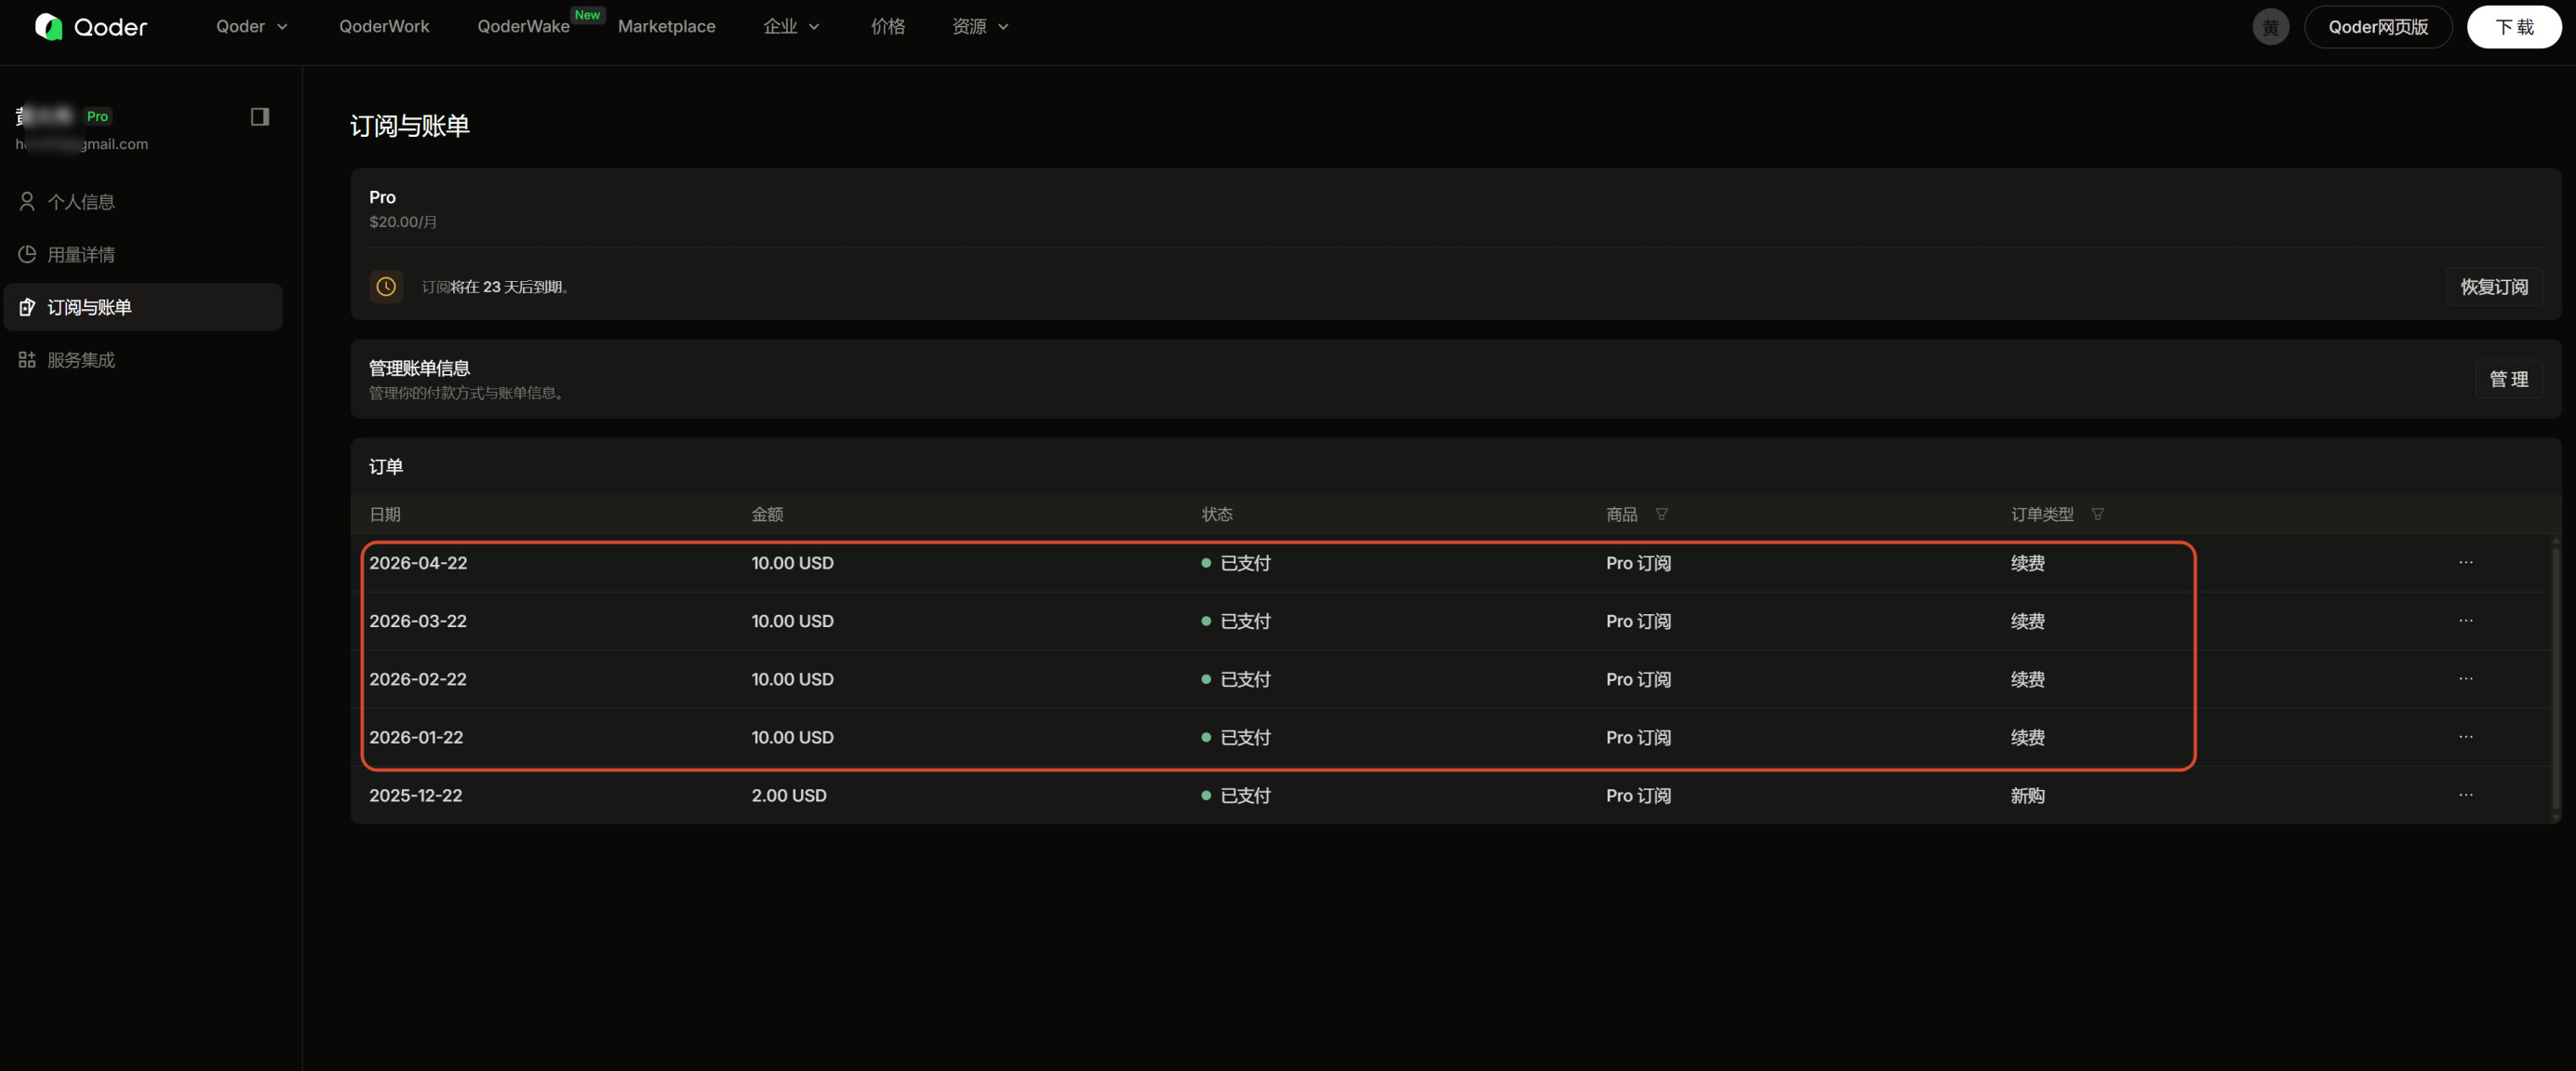Click the 2026-03-22 date cell
Screen dimensions: 2576x1071
click(x=418, y=621)
